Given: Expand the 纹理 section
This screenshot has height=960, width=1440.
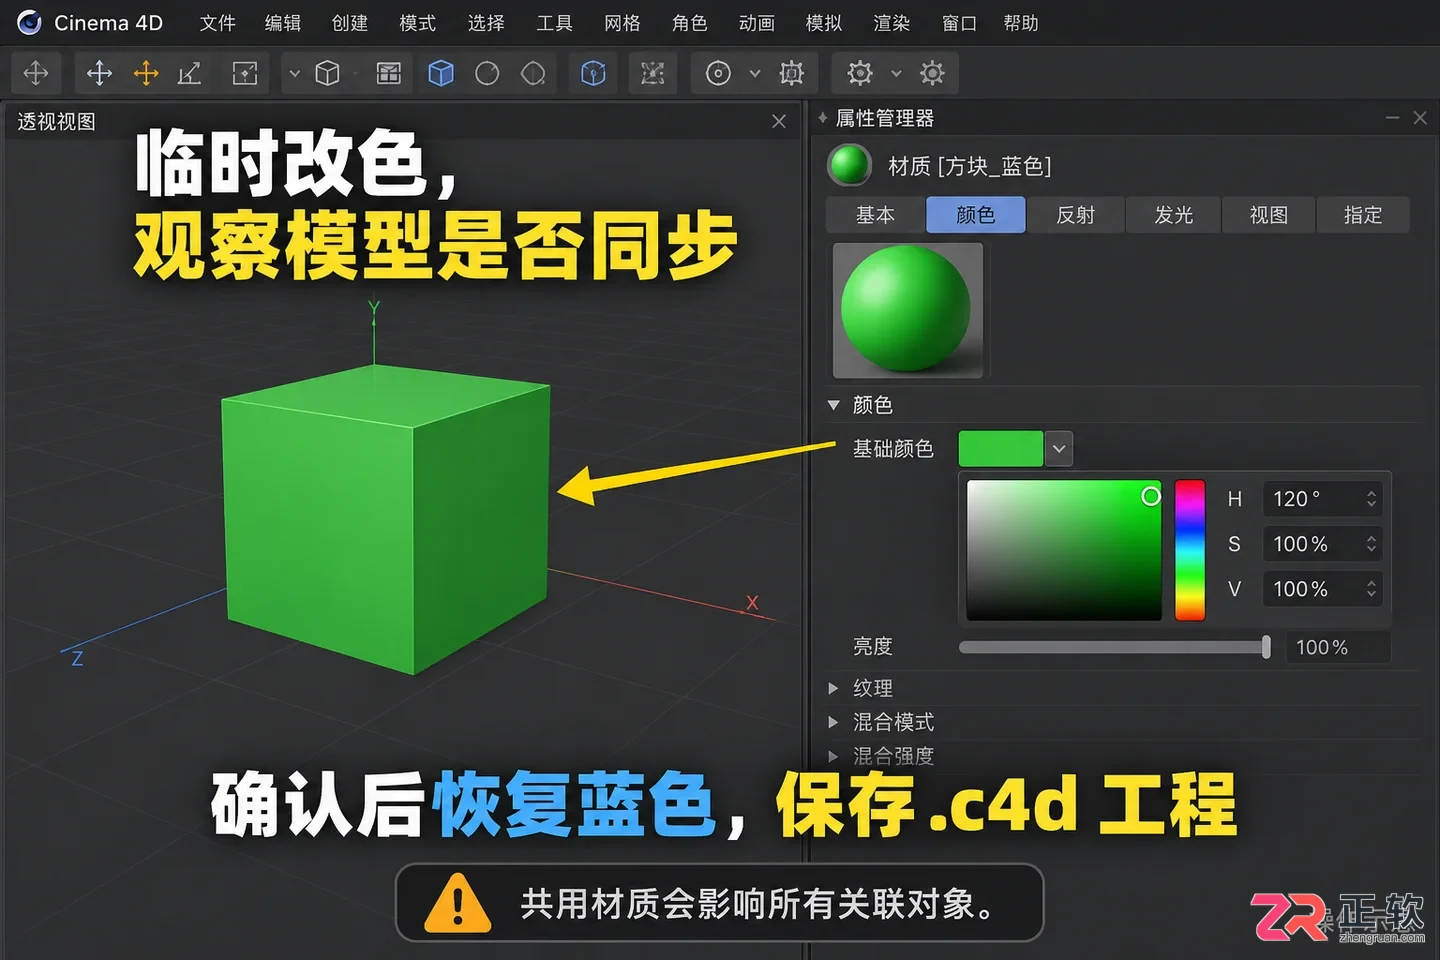Looking at the screenshot, I should pyautogui.click(x=833, y=688).
